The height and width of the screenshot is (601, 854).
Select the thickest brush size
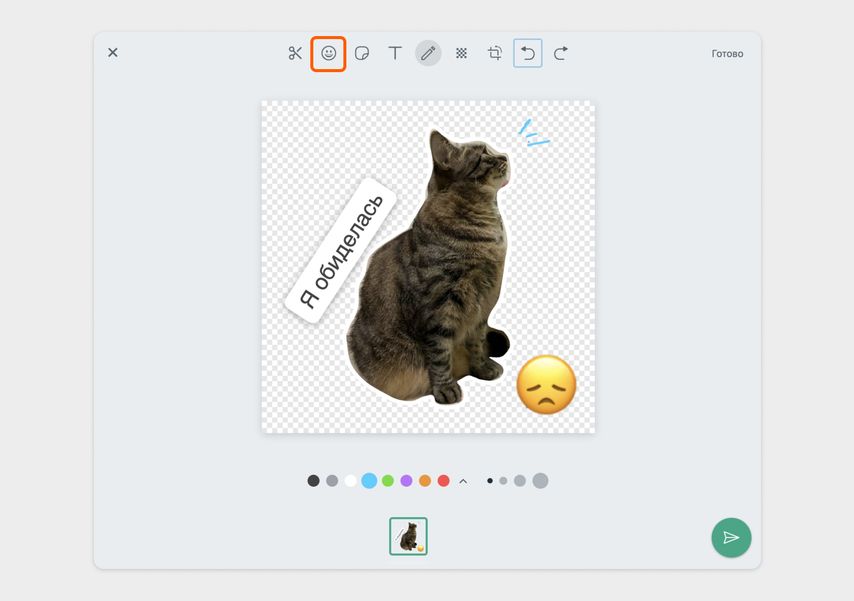click(x=540, y=481)
